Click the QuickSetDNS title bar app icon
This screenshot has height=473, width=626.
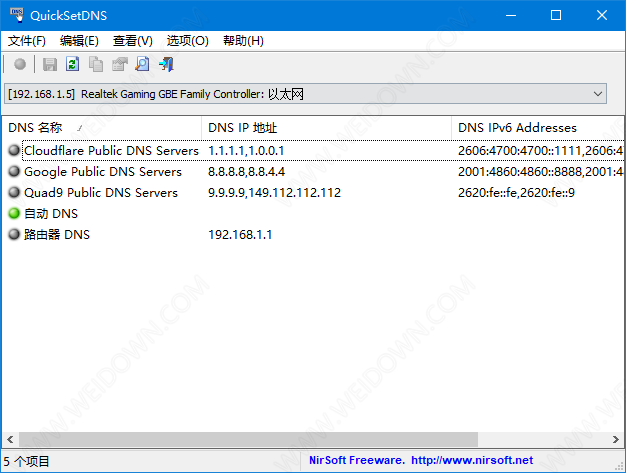pos(17,15)
